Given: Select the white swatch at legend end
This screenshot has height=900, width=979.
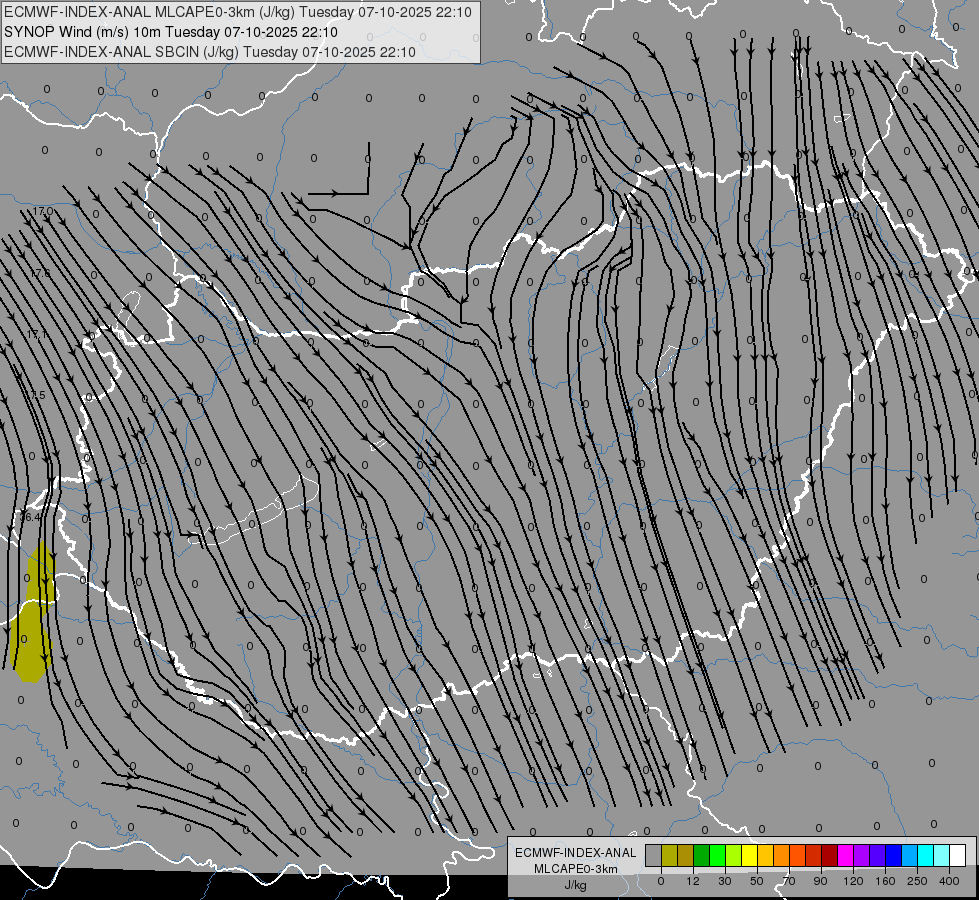Looking at the screenshot, I should (x=958, y=855).
